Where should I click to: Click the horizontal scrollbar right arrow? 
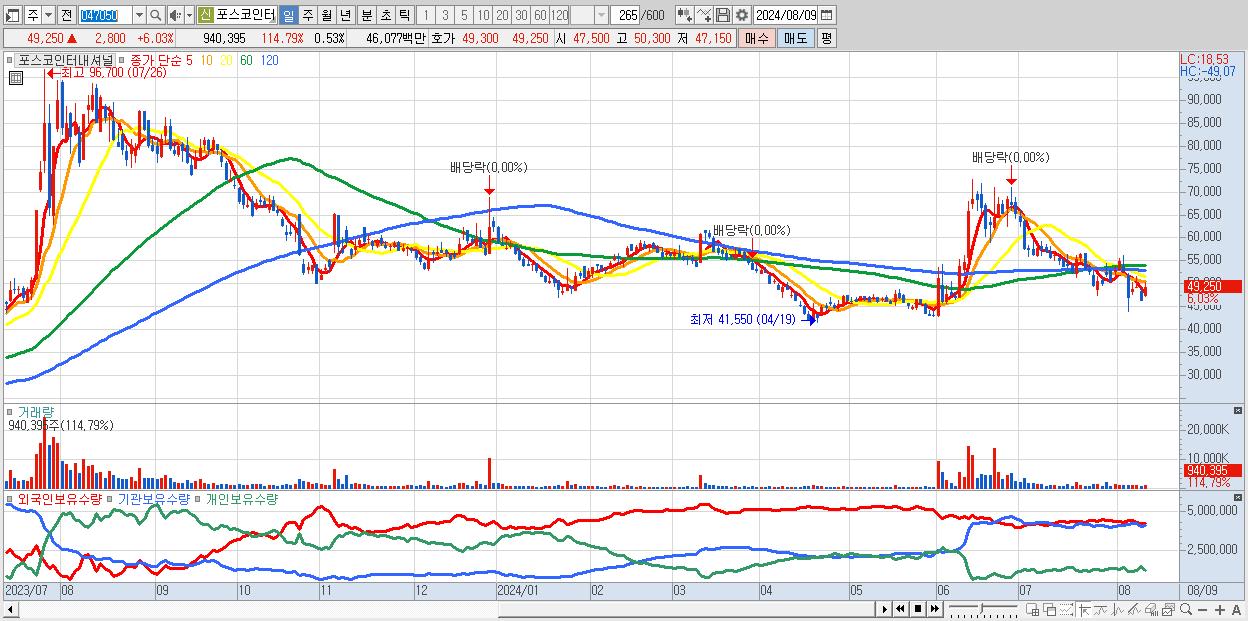click(x=884, y=609)
